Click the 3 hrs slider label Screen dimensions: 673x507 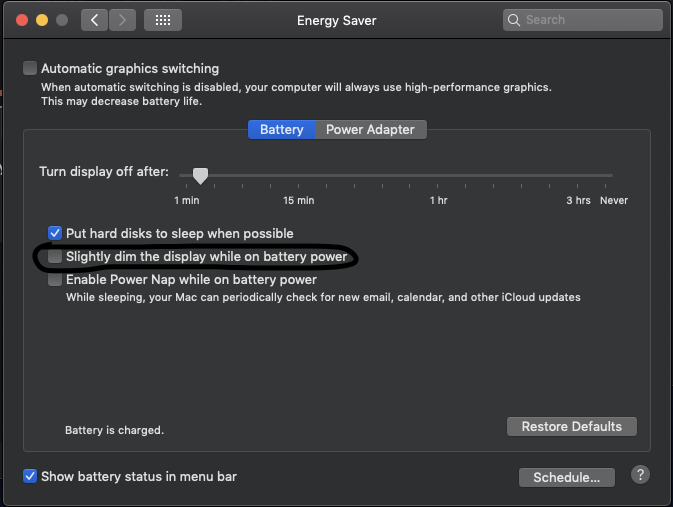coord(578,200)
